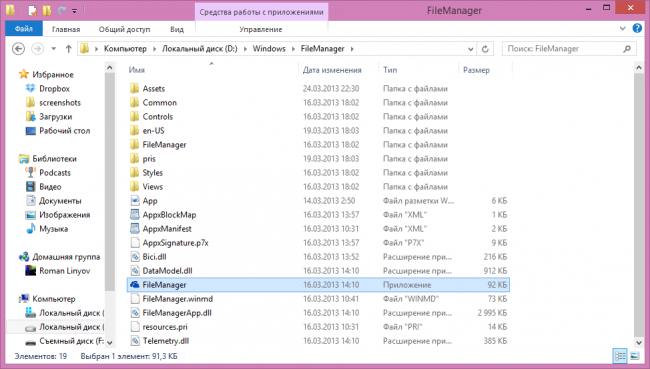The image size is (650, 369).
Task: Open address bar history dropdown
Action: [x=471, y=49]
